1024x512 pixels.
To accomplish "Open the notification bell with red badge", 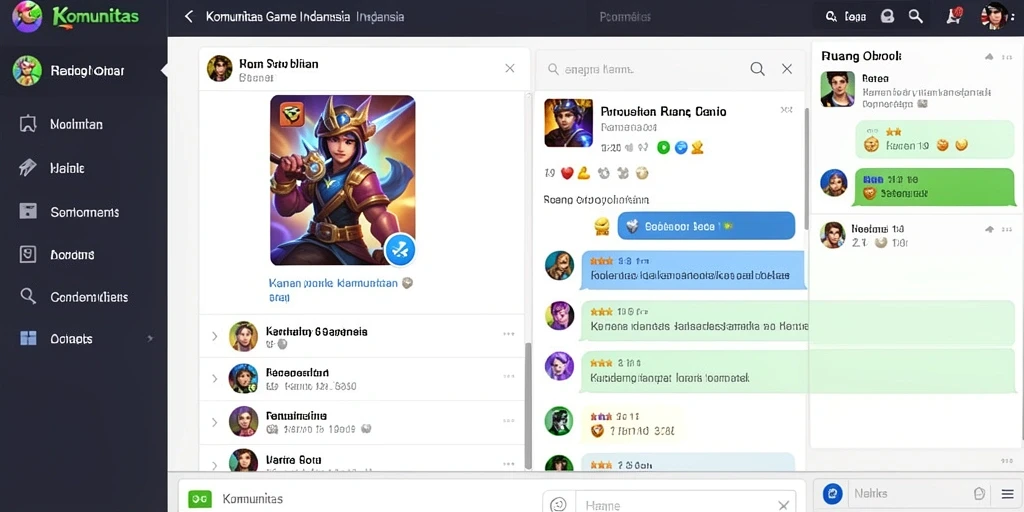I will (x=952, y=16).
